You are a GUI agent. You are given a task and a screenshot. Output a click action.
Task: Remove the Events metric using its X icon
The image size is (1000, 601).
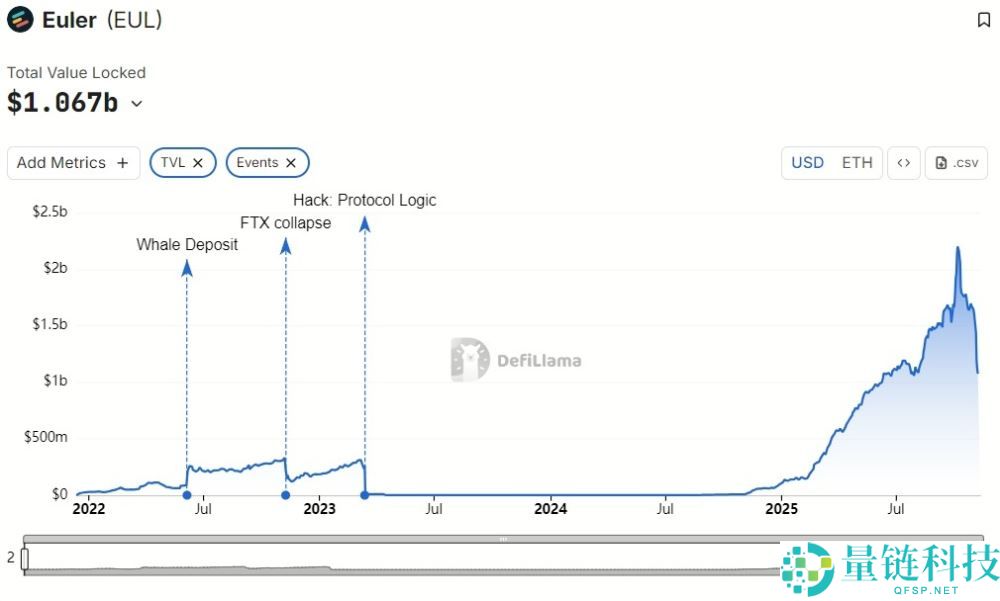(291, 162)
